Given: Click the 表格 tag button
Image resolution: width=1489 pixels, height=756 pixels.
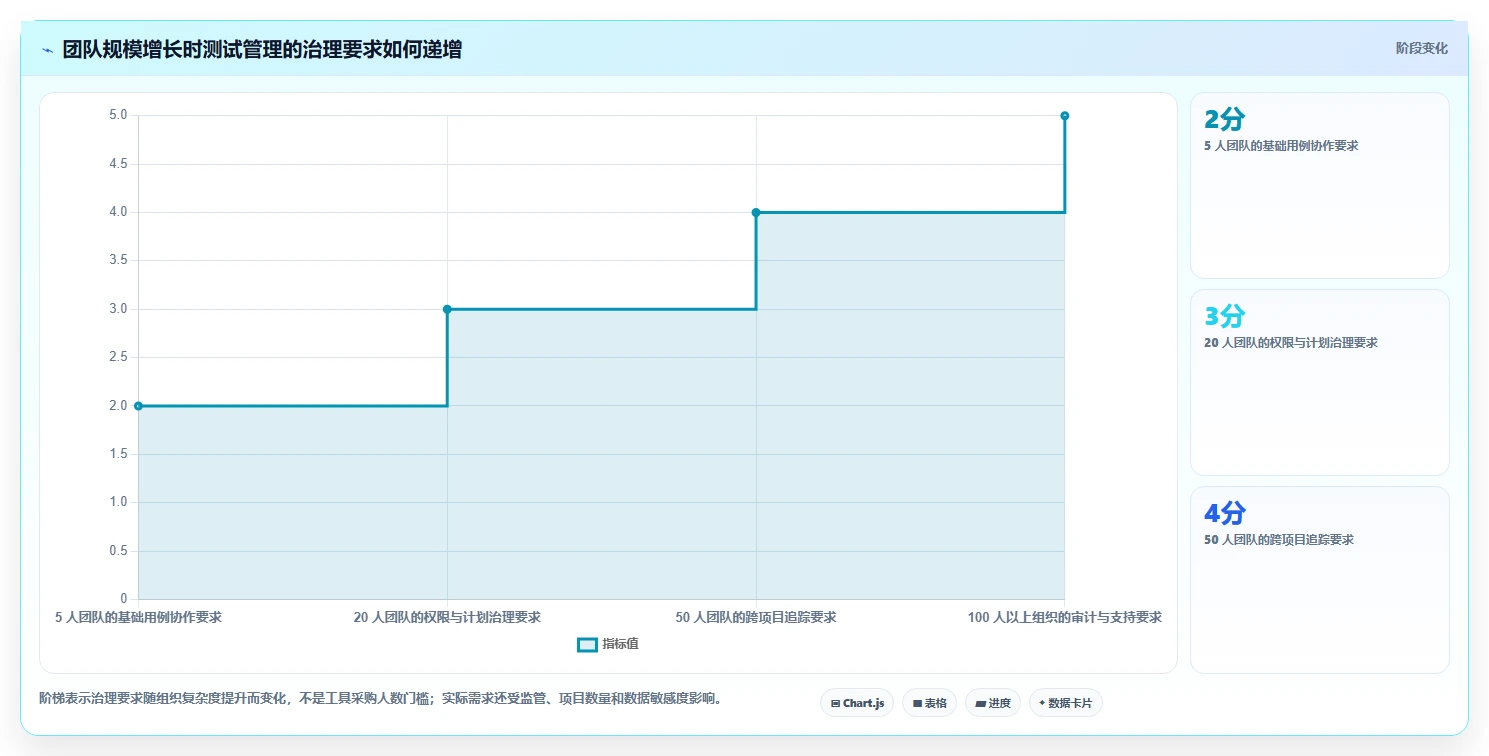Looking at the screenshot, I should (929, 703).
